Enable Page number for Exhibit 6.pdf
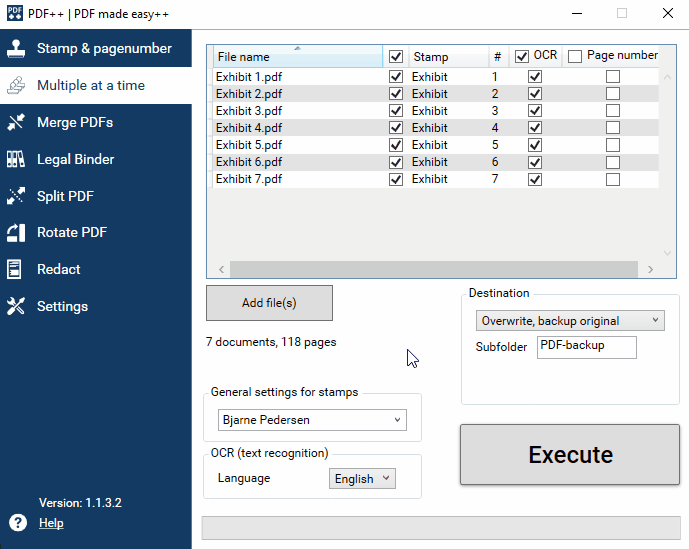The image size is (689, 549). click(613, 162)
